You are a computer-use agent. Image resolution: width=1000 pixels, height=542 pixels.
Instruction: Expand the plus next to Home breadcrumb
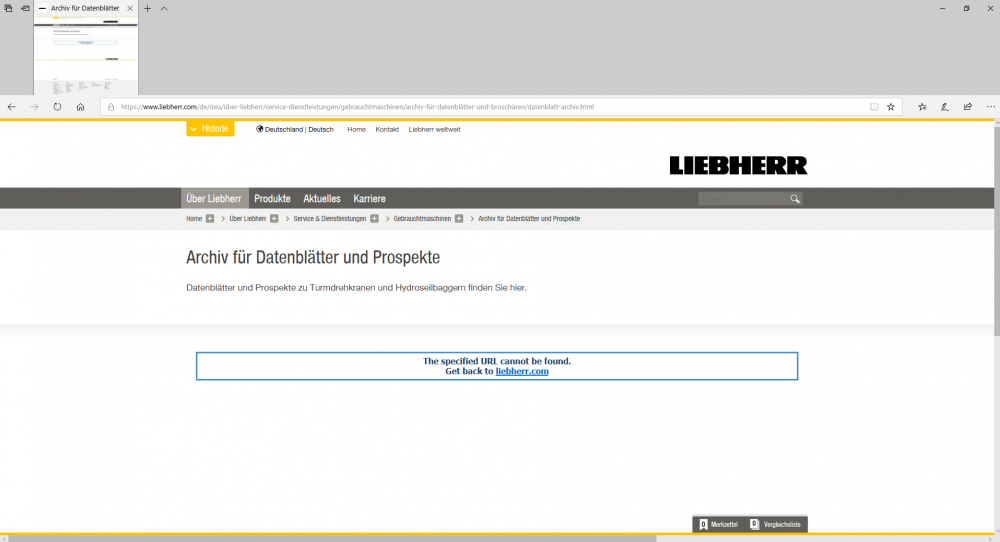[210, 219]
